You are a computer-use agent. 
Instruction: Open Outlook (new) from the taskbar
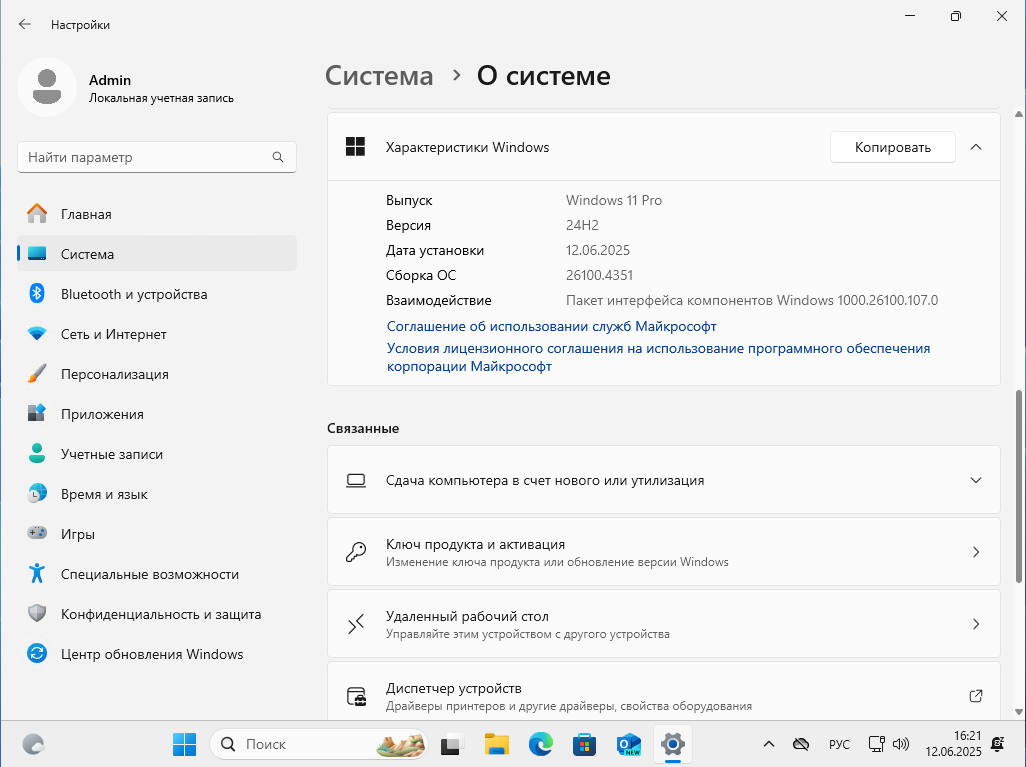click(x=629, y=744)
